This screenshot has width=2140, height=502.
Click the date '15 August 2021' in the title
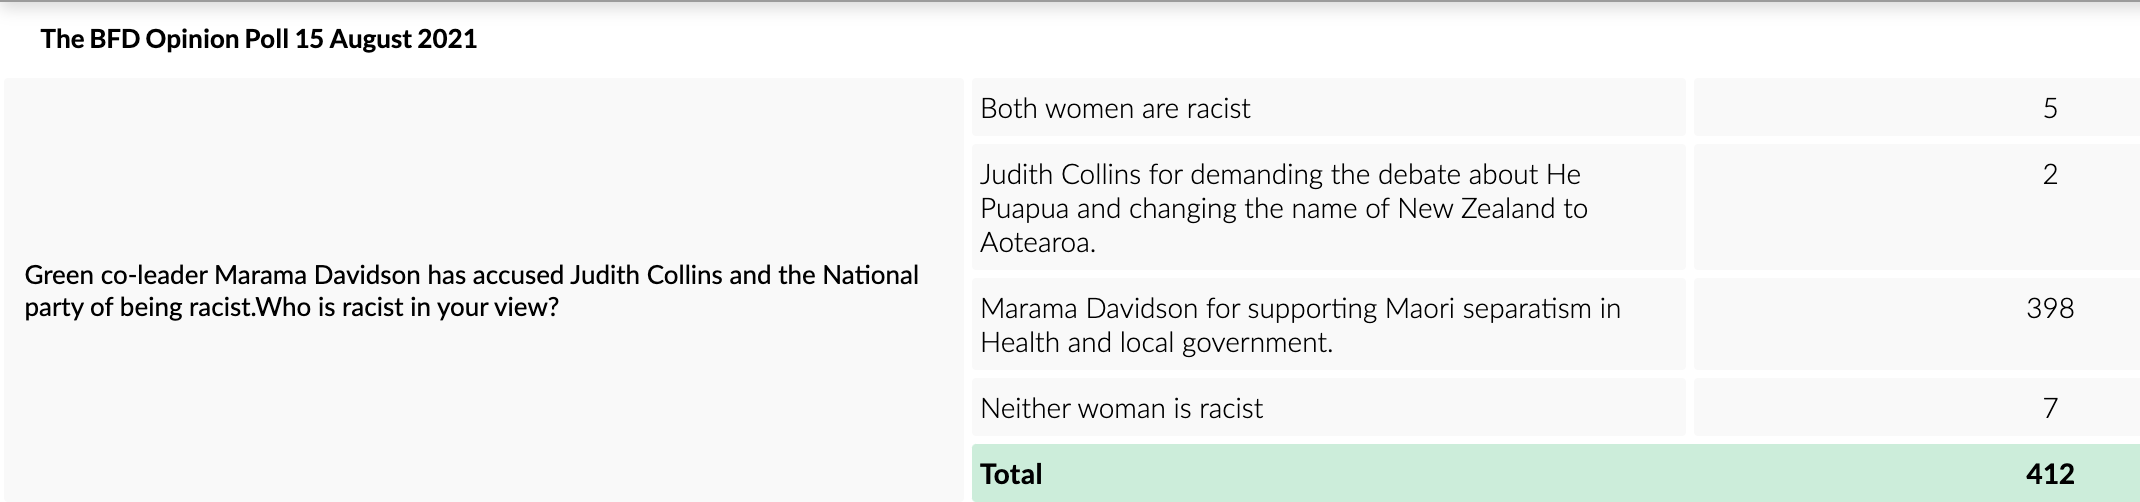coord(403,39)
